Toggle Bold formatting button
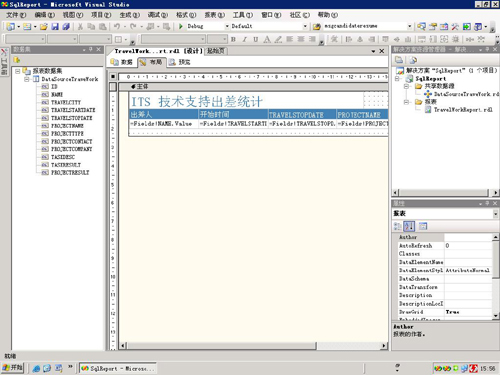The width and height of the screenshot is (500, 375). pyautogui.click(x=233, y=39)
